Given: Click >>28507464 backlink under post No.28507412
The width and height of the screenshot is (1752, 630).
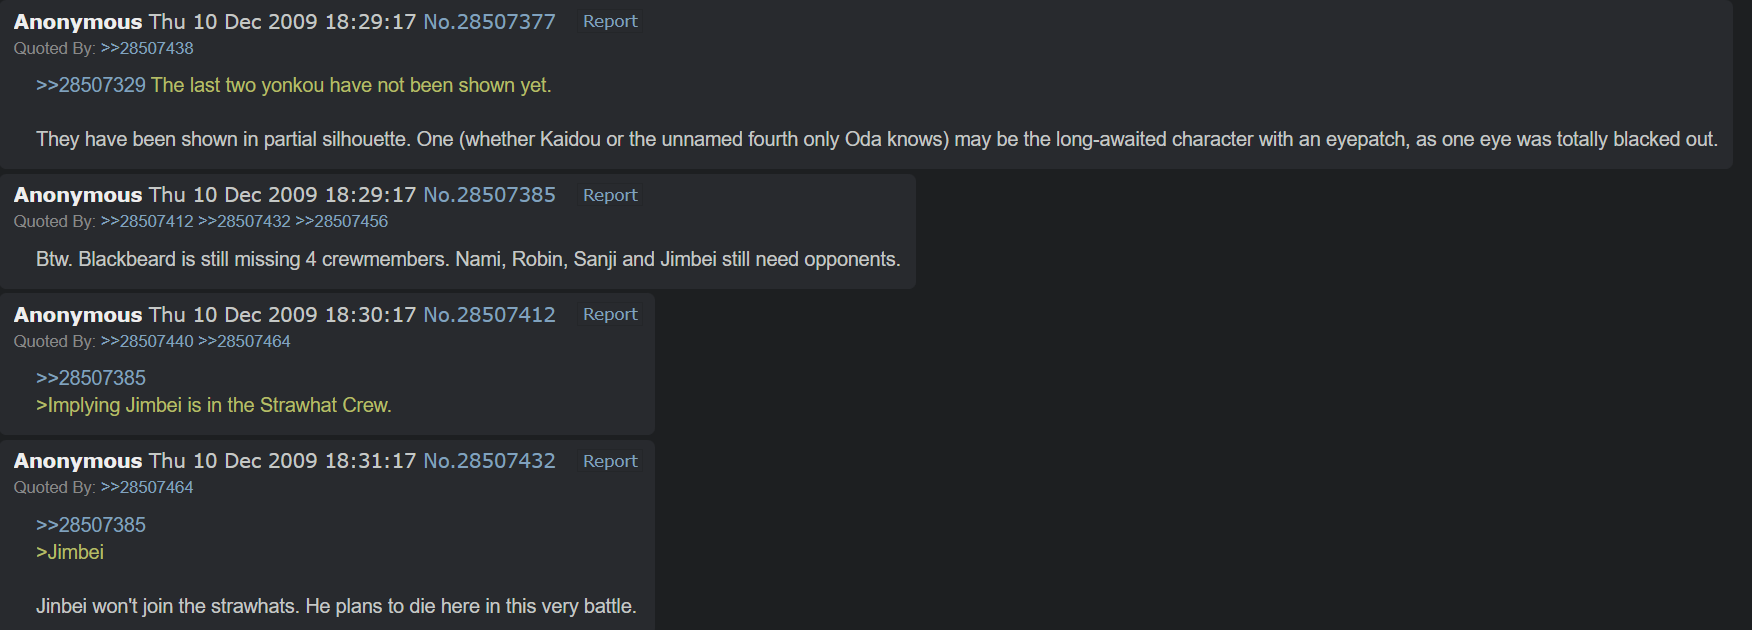Looking at the screenshot, I should 244,341.
